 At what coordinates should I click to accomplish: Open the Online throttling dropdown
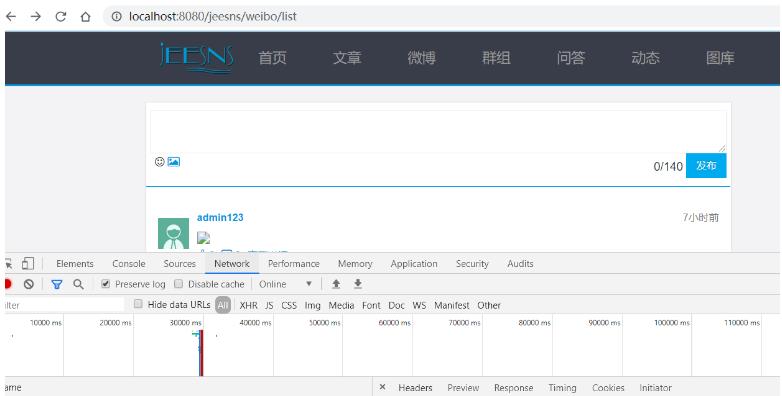285,284
